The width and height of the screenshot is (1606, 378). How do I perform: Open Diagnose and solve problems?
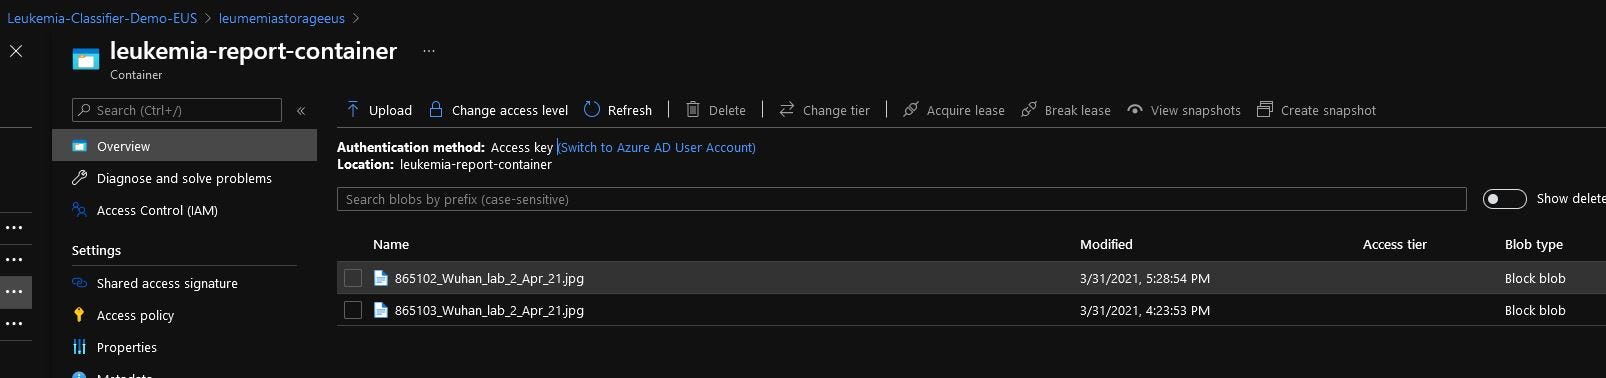tap(184, 178)
